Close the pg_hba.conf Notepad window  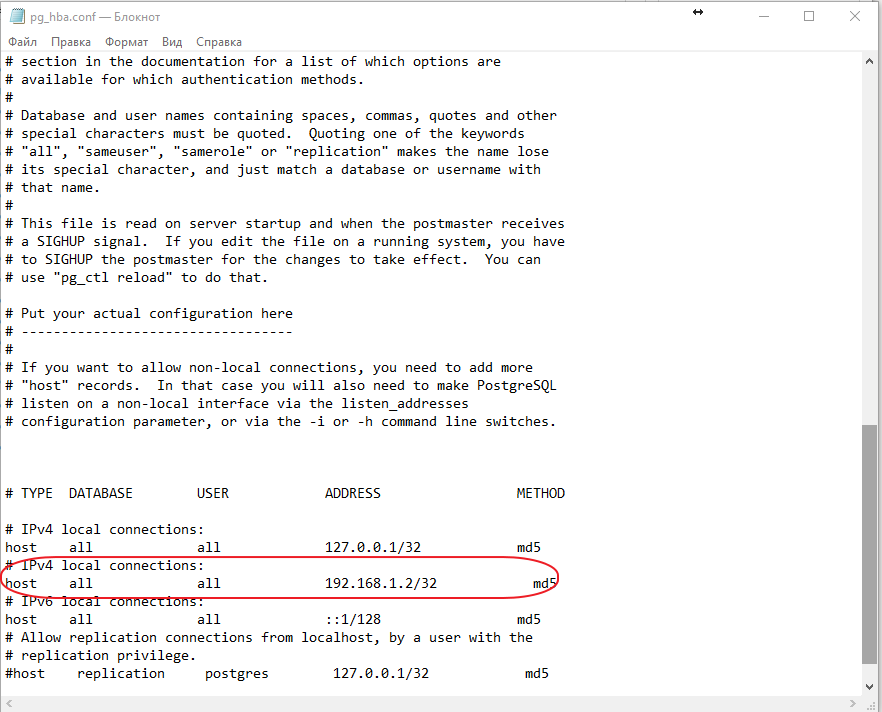click(855, 16)
